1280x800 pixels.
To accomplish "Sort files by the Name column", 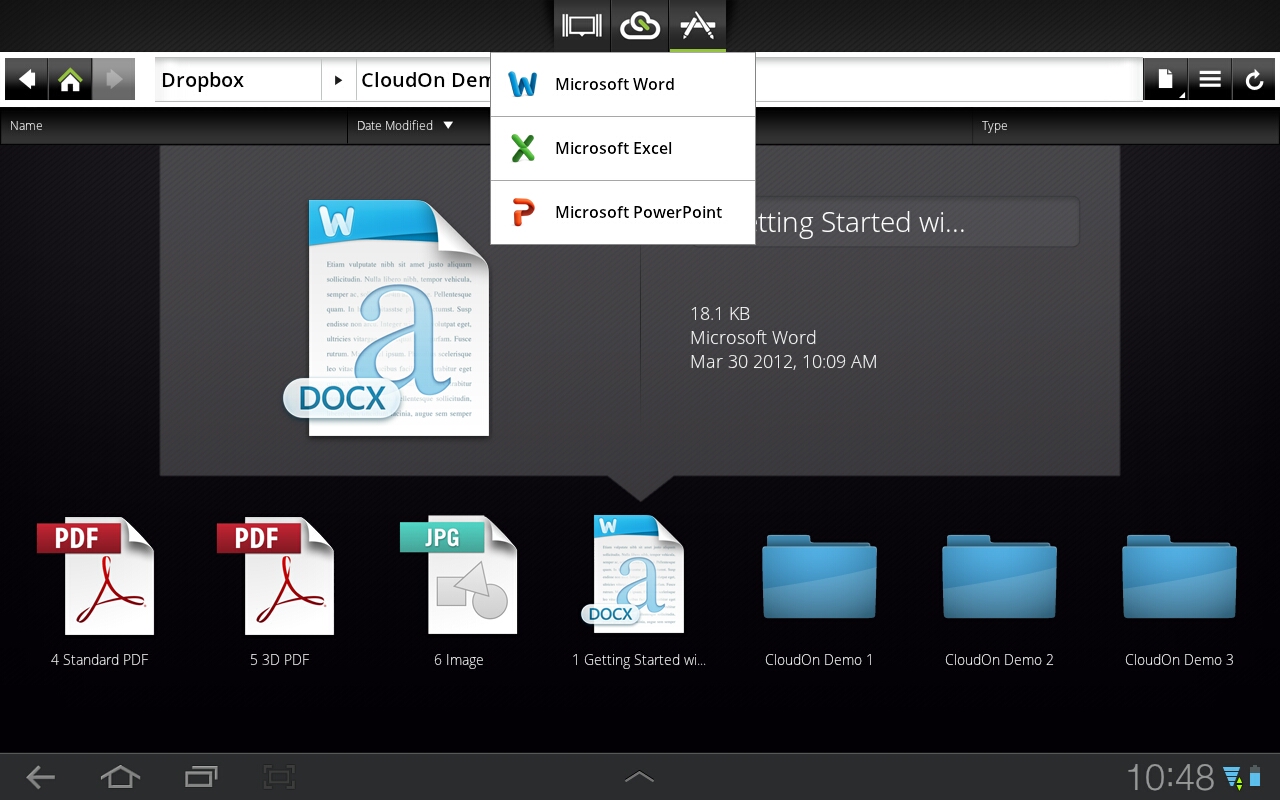I will [x=174, y=126].
